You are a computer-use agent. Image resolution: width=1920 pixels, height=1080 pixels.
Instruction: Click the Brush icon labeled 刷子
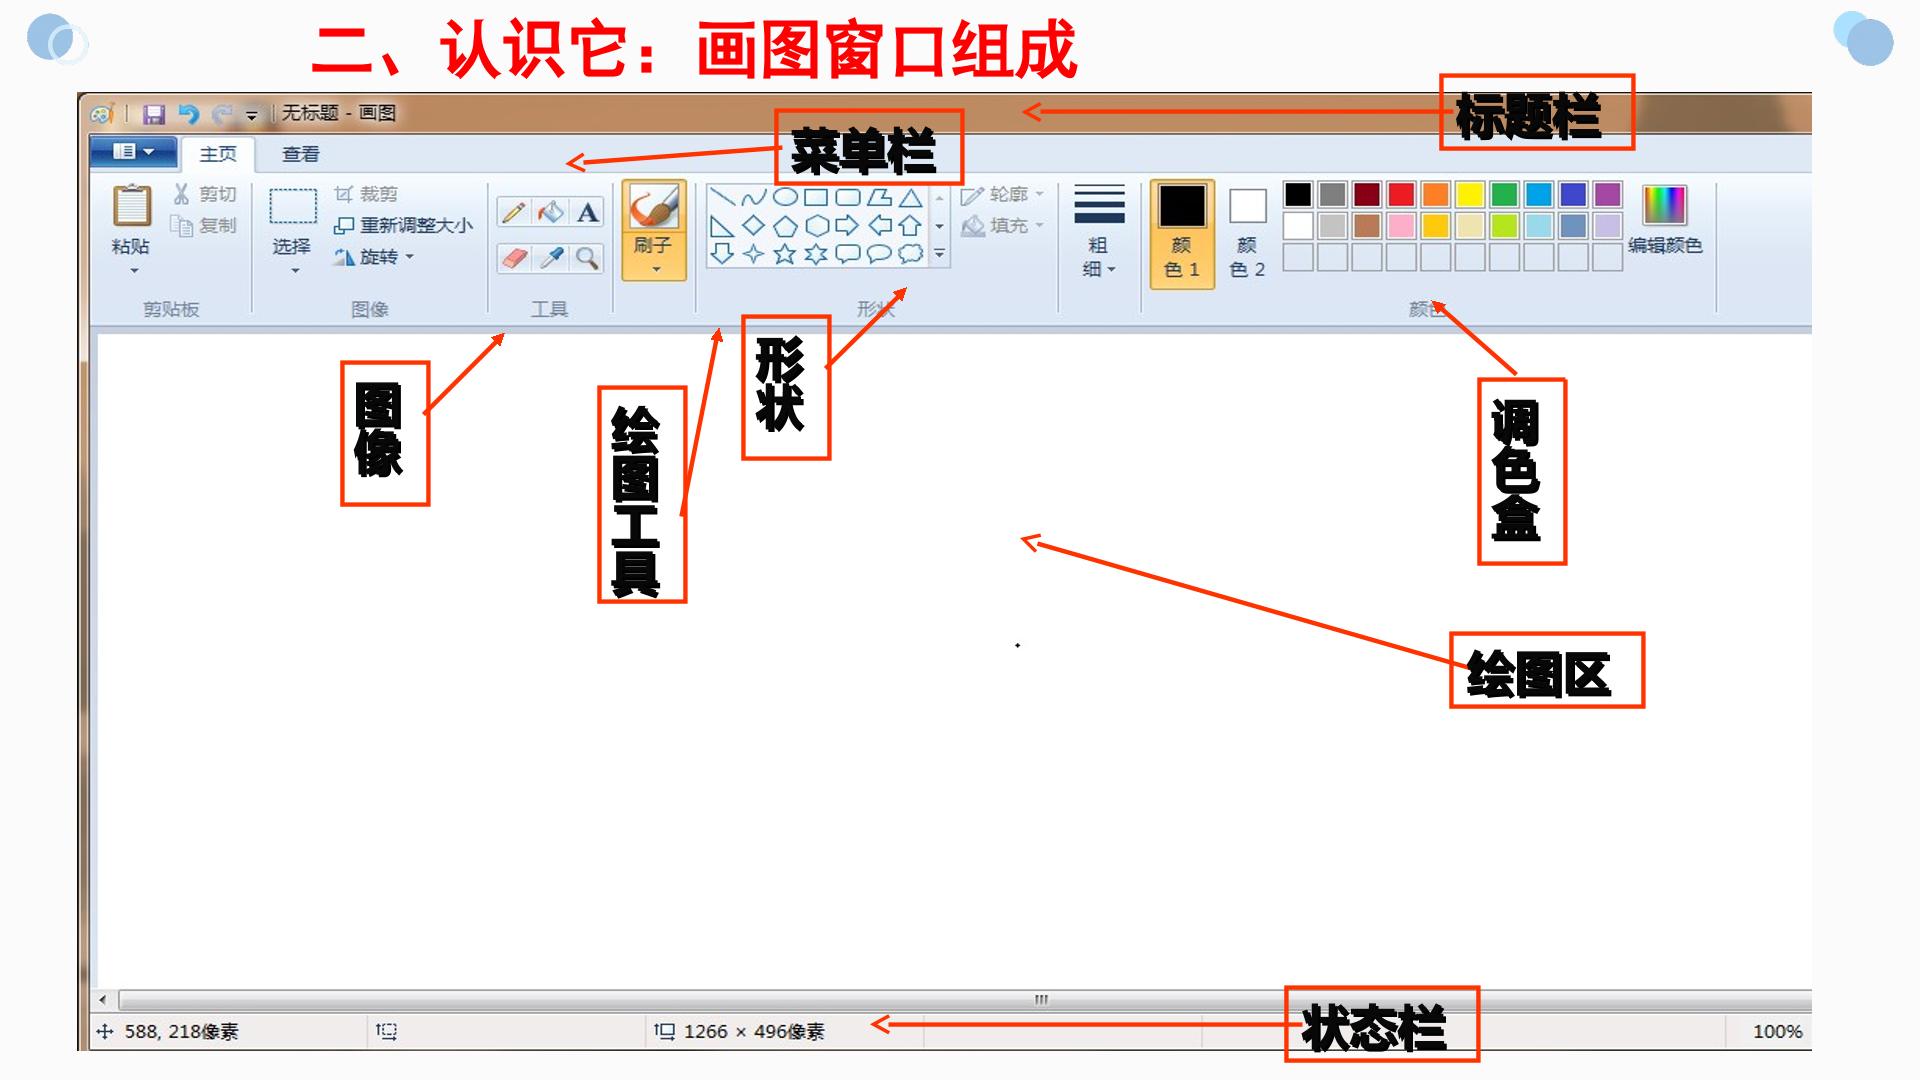(x=654, y=208)
